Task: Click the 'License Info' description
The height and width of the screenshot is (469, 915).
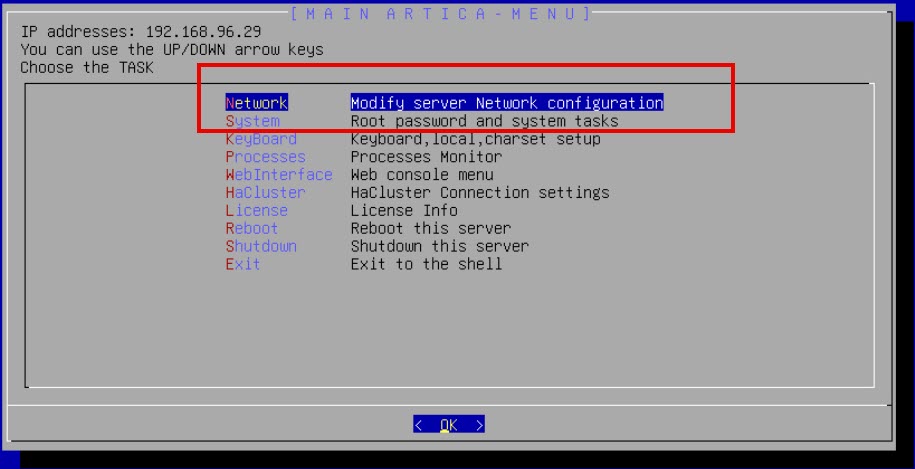Action: (404, 211)
